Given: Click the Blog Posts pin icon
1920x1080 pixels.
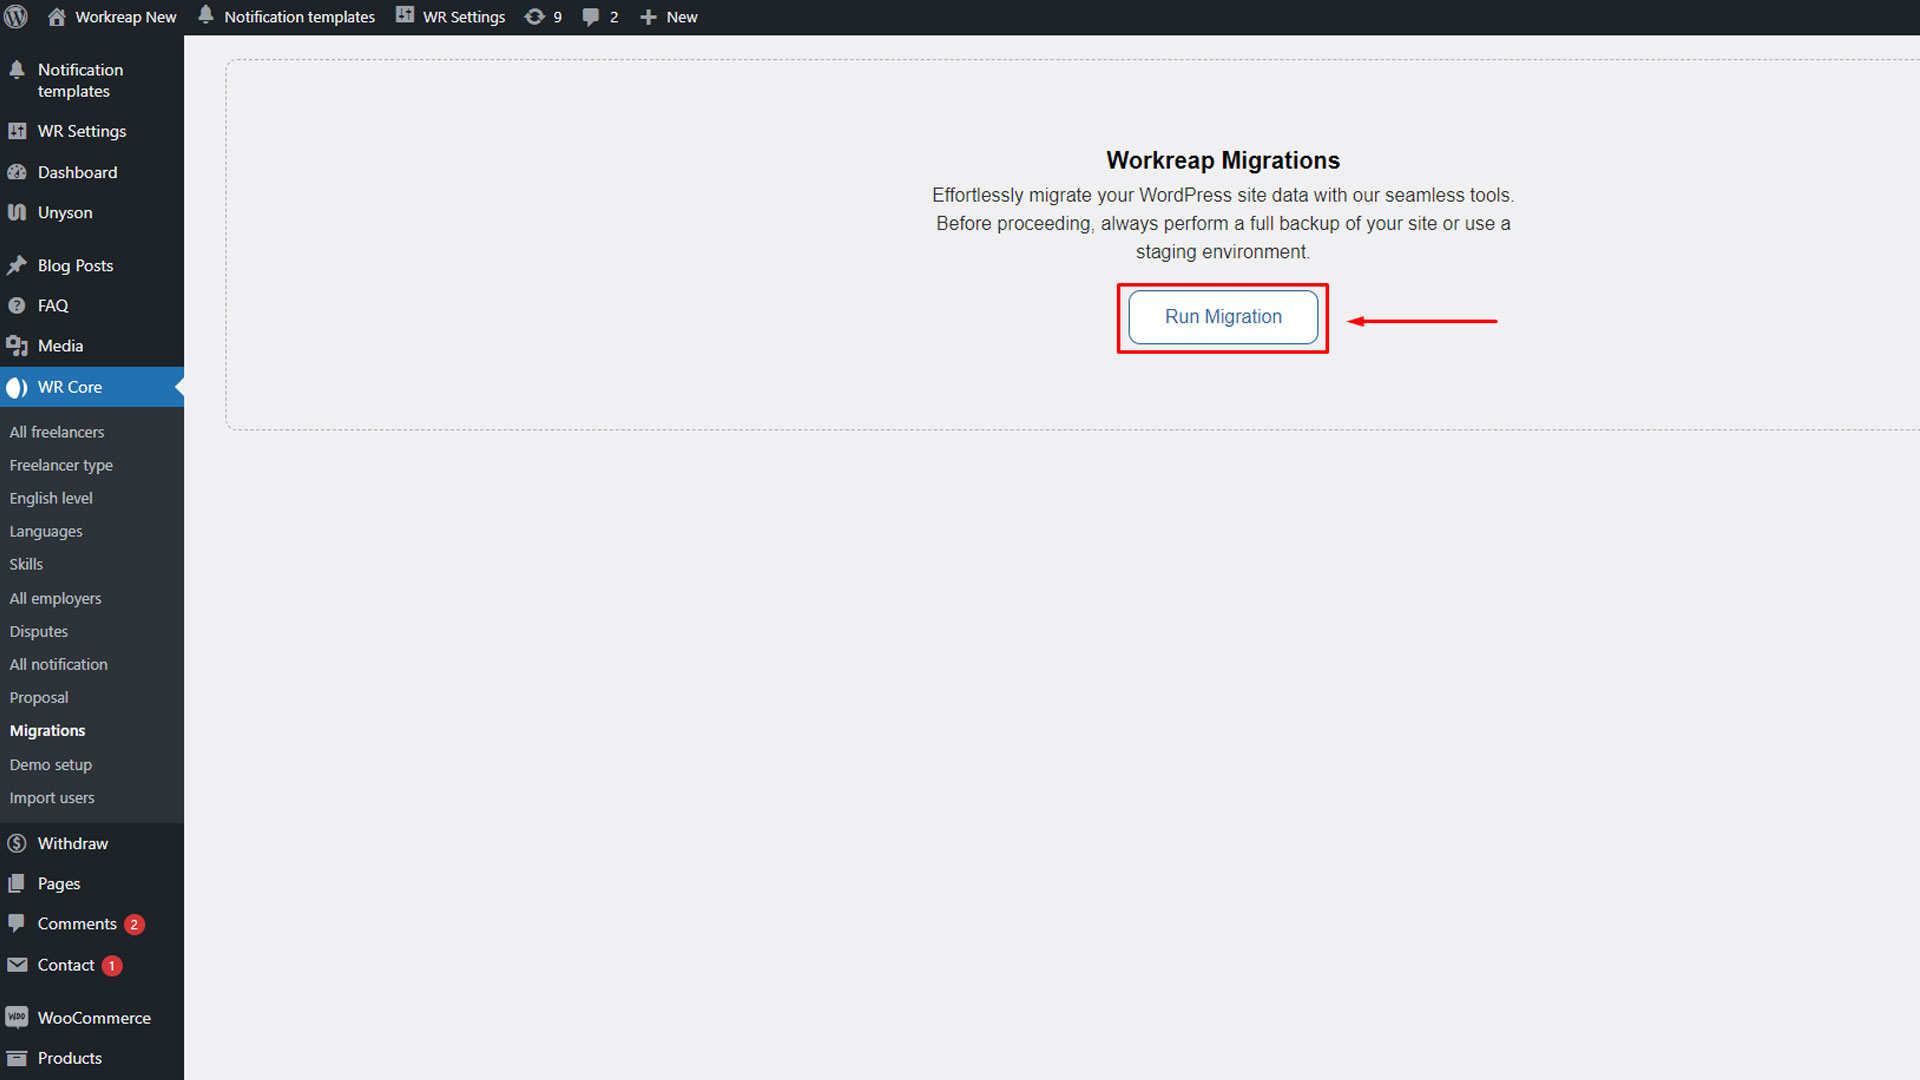Looking at the screenshot, I should coord(17,266).
